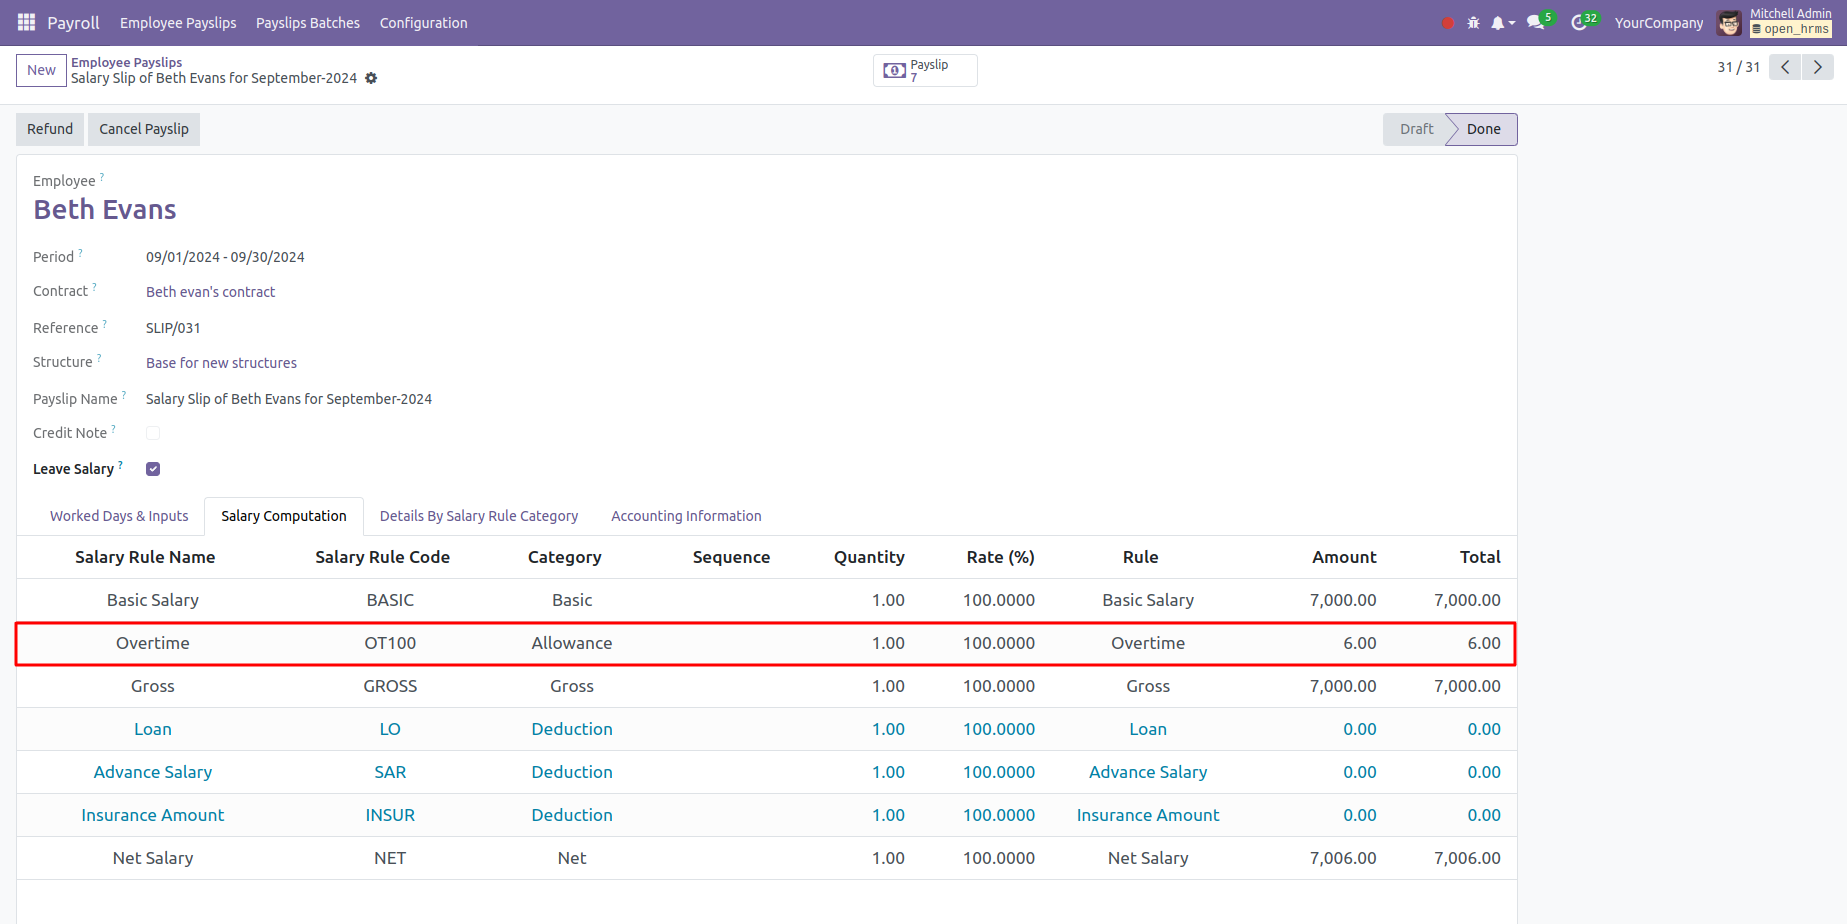Open Beth evan's contract link
The width and height of the screenshot is (1847, 924).
coord(210,292)
